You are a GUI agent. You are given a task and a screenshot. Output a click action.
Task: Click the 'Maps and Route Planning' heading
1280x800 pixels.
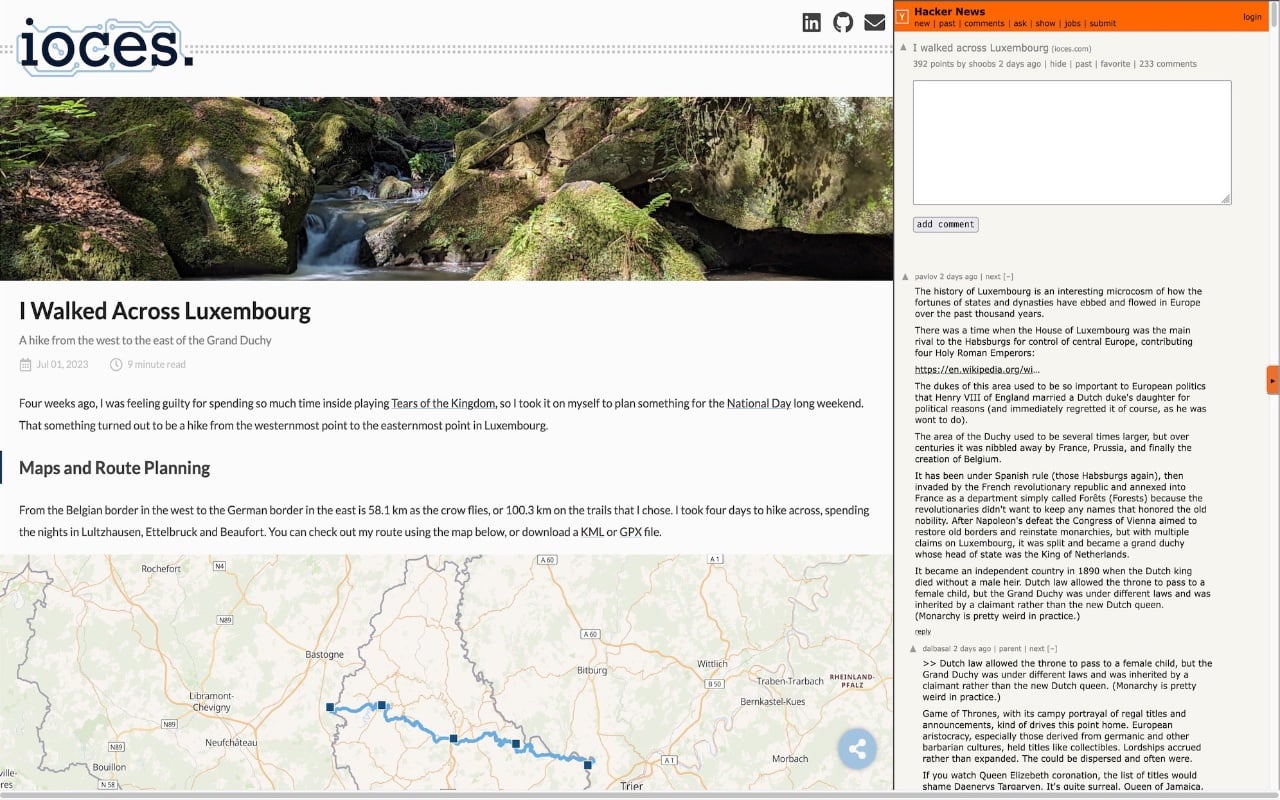[114, 468]
